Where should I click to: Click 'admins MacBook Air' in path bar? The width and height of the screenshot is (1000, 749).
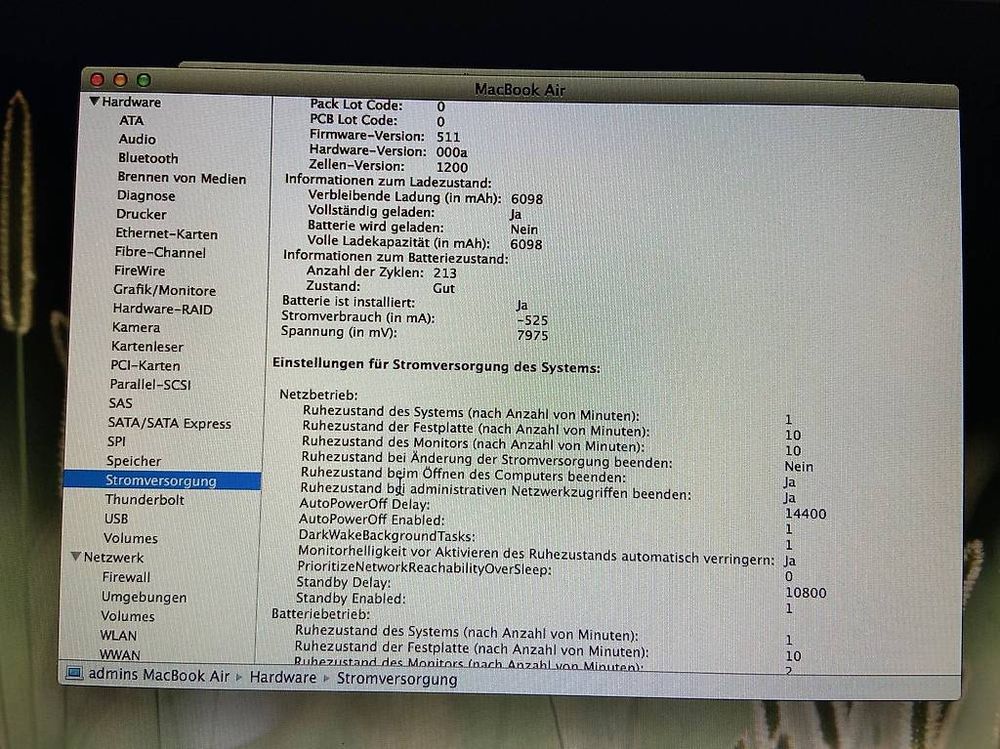(159, 675)
